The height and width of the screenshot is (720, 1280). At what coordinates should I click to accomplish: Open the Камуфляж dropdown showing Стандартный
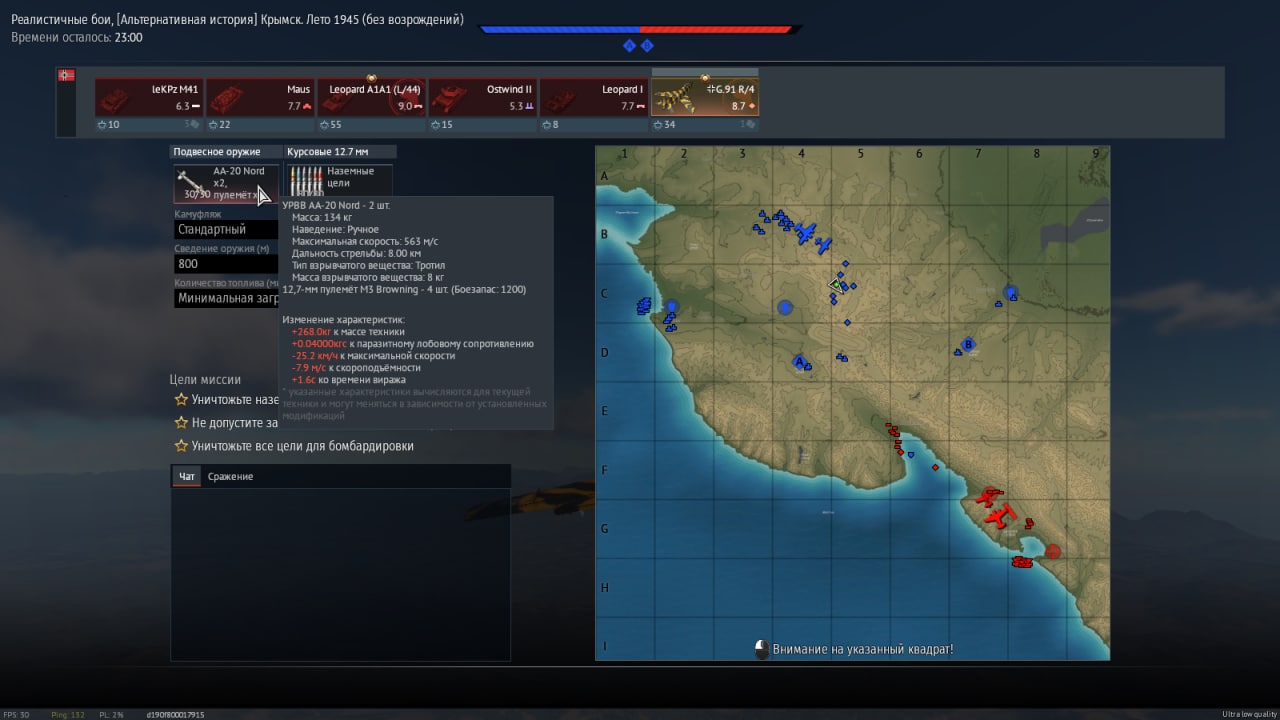226,229
